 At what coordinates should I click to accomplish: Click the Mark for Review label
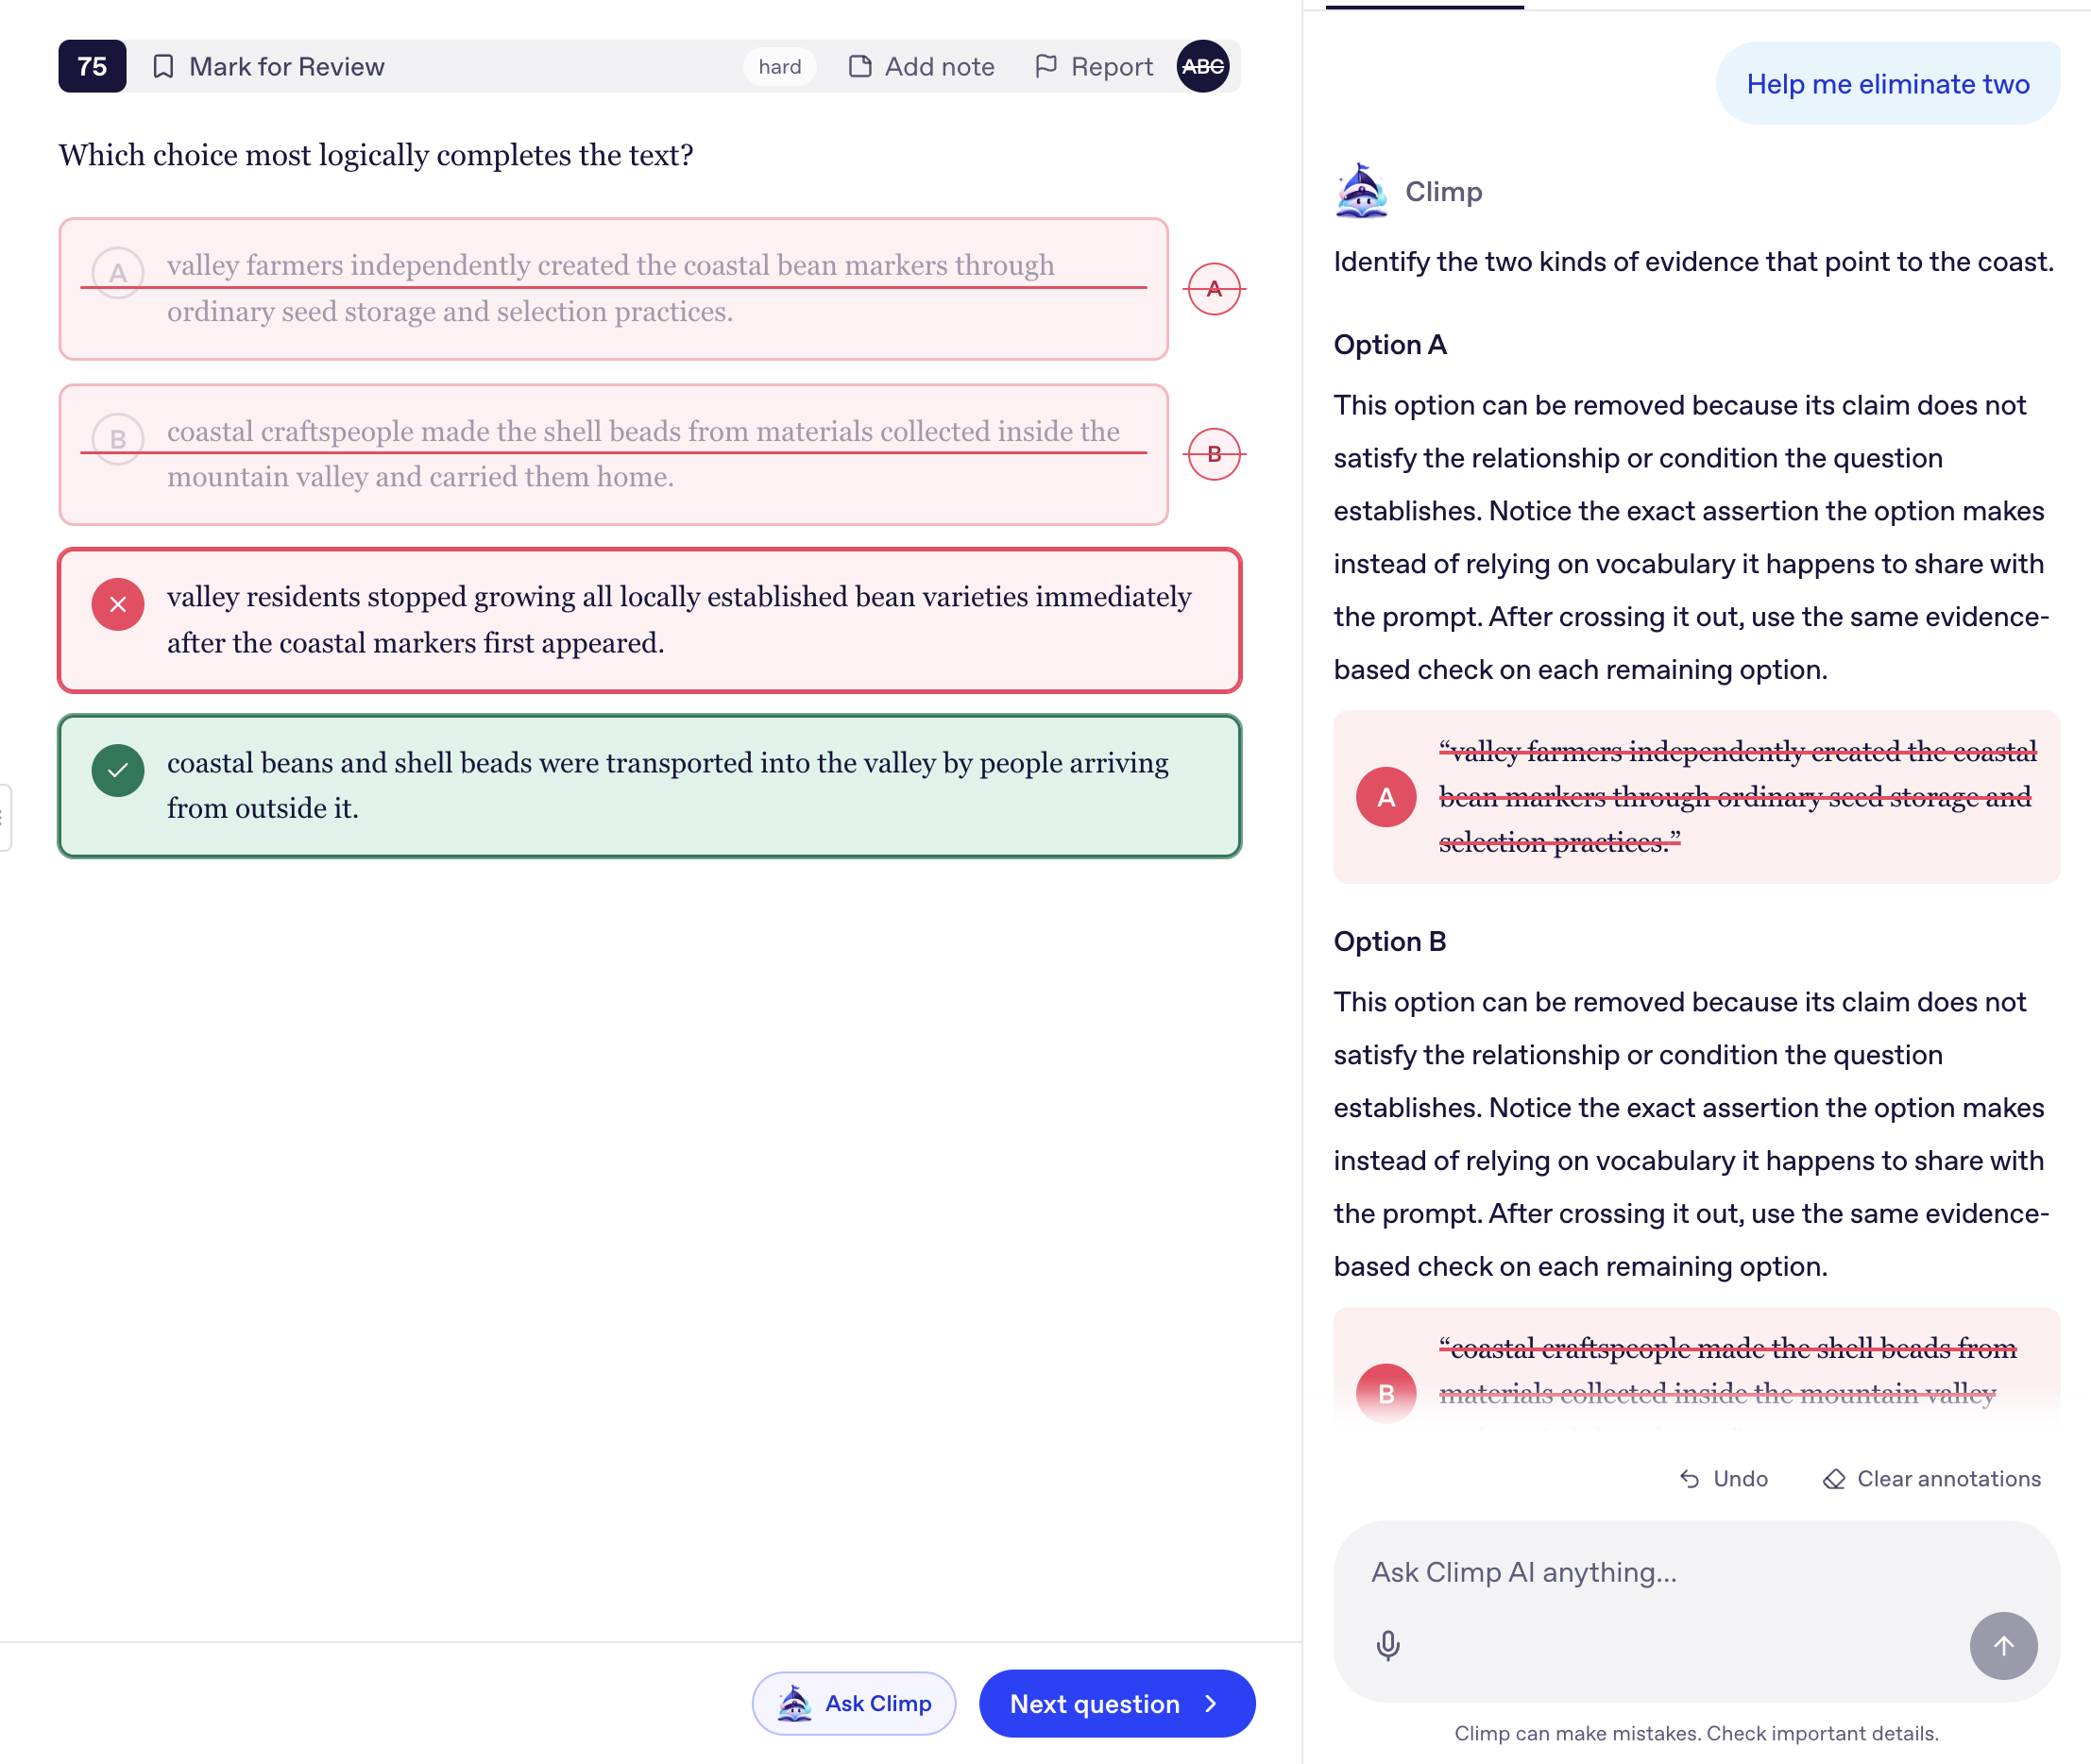click(286, 66)
